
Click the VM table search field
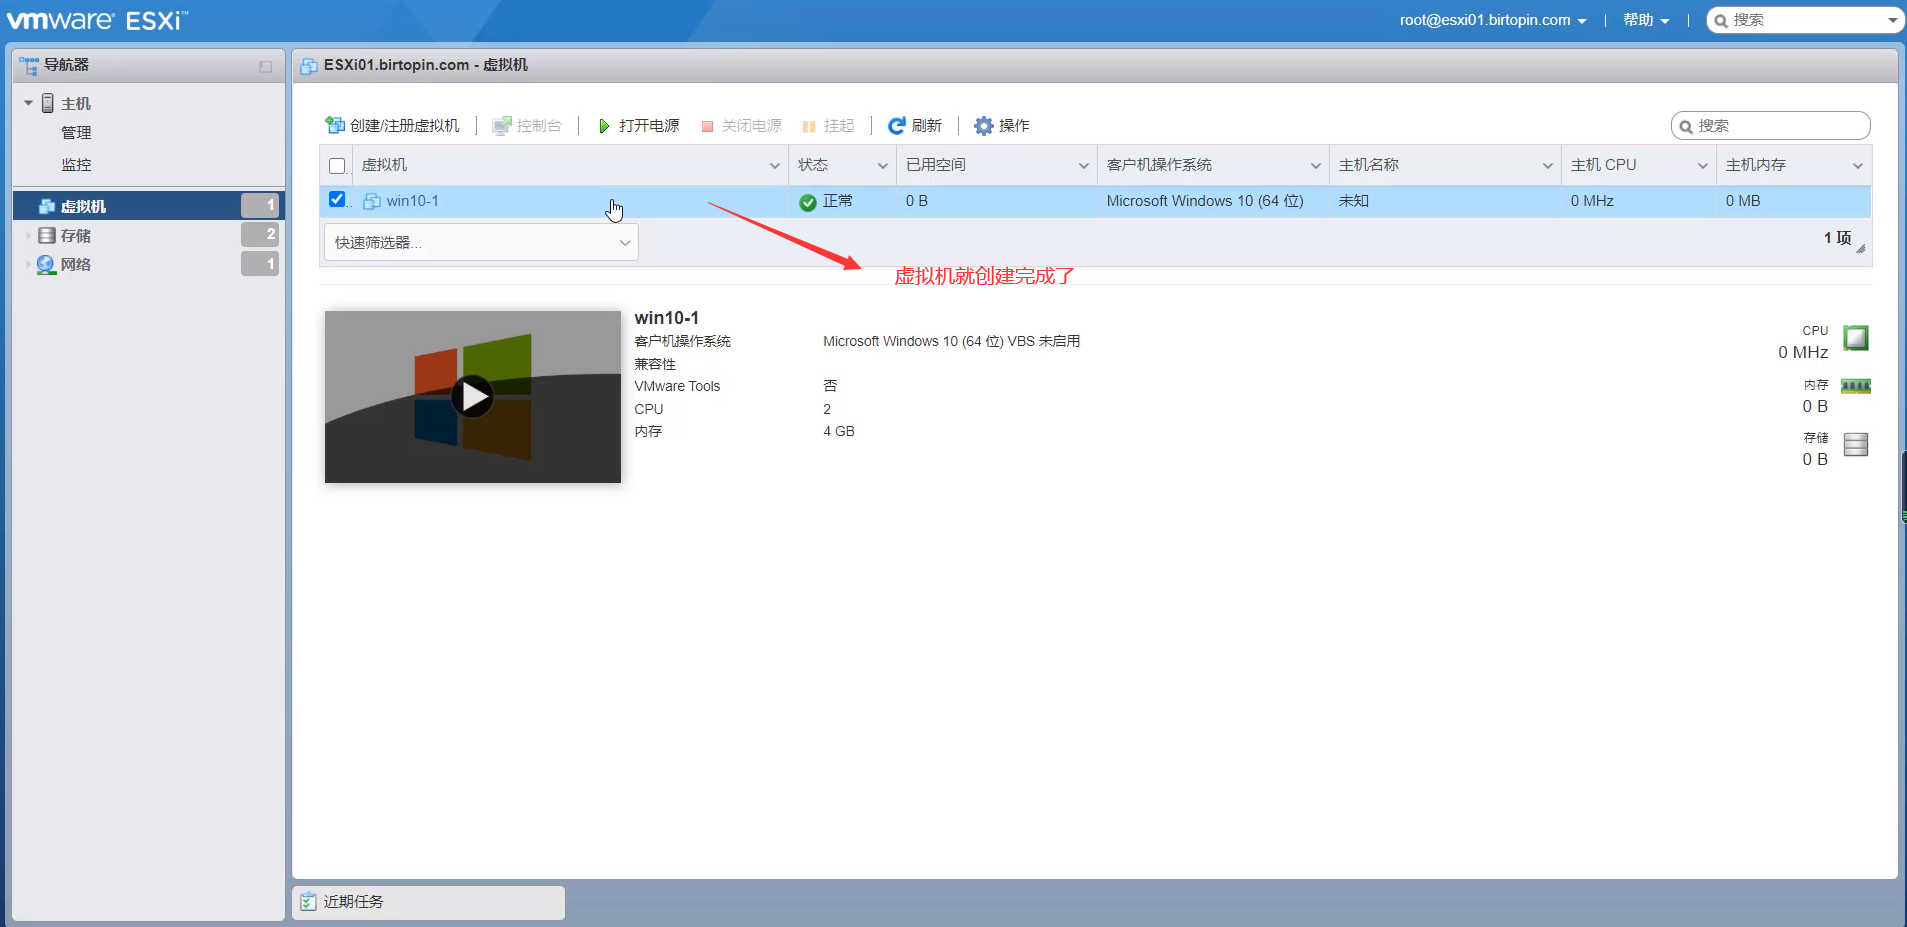pyautogui.click(x=1770, y=126)
